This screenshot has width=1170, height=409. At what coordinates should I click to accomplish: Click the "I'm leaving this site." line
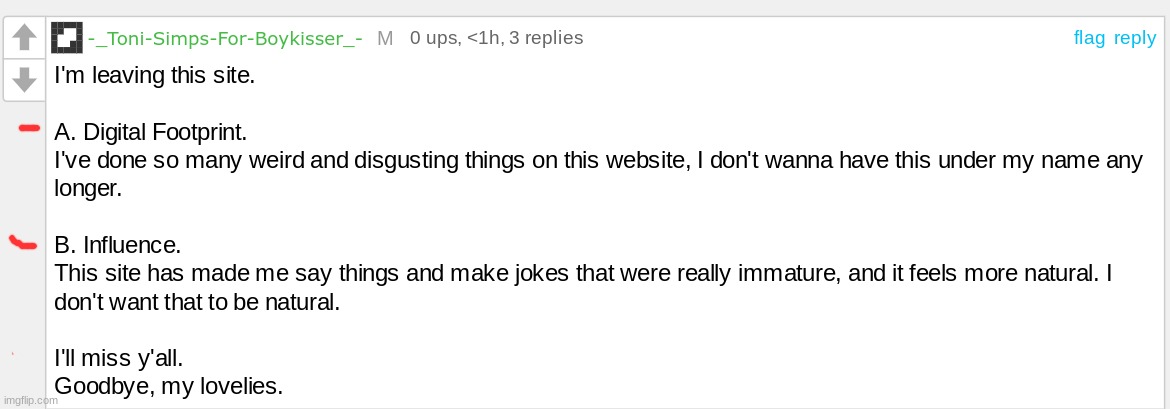(154, 76)
